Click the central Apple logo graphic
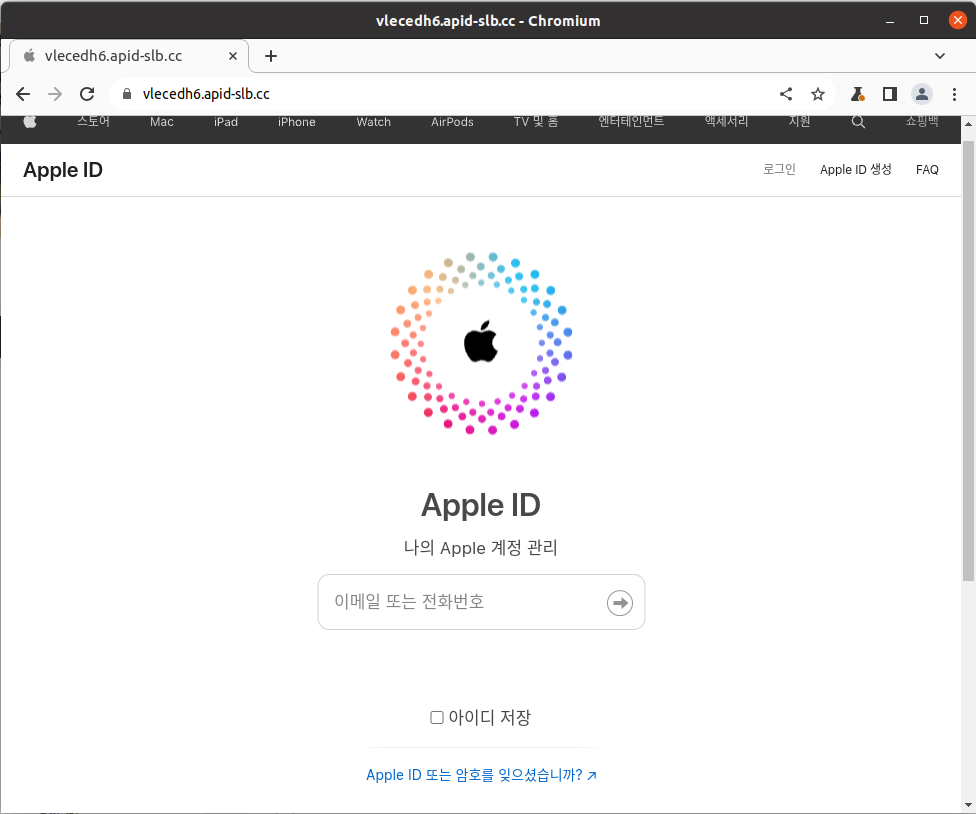Viewport: 976px width, 814px height. 481,342
